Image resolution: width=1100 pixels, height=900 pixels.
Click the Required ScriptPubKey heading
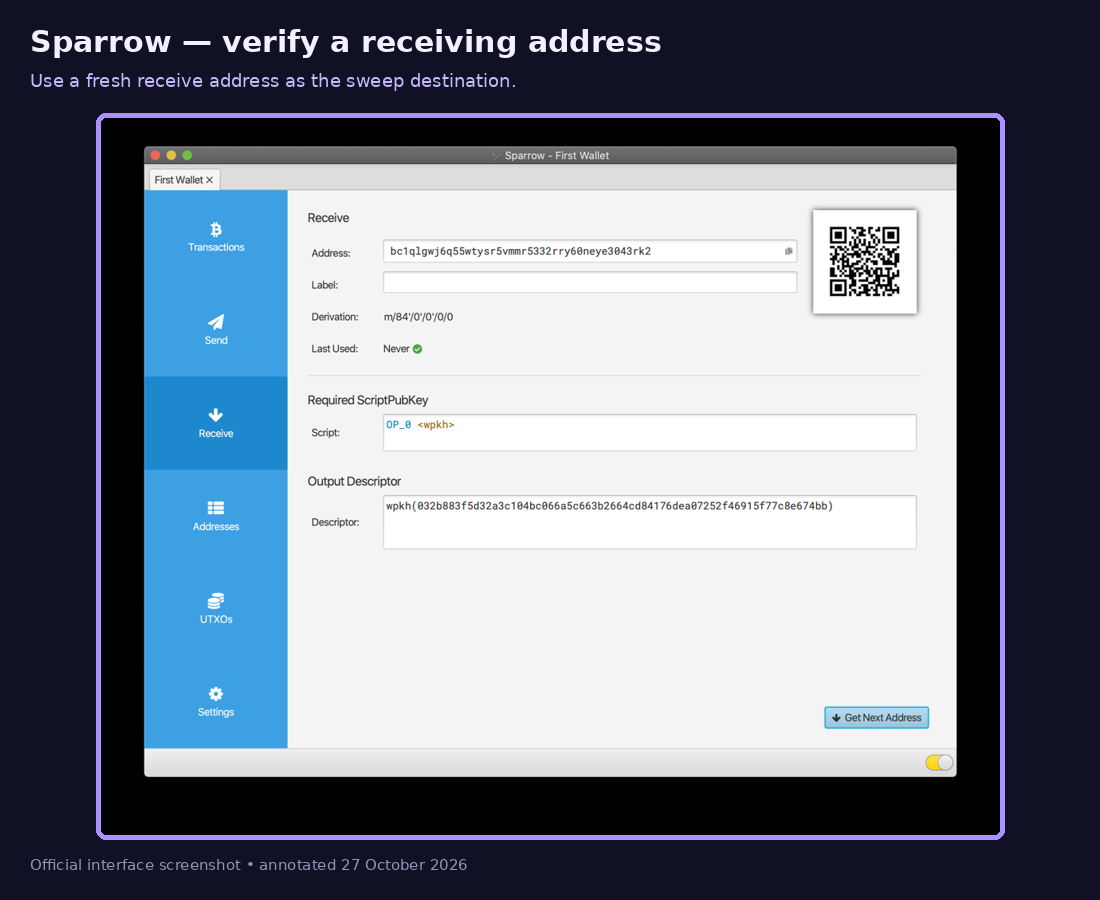click(368, 400)
